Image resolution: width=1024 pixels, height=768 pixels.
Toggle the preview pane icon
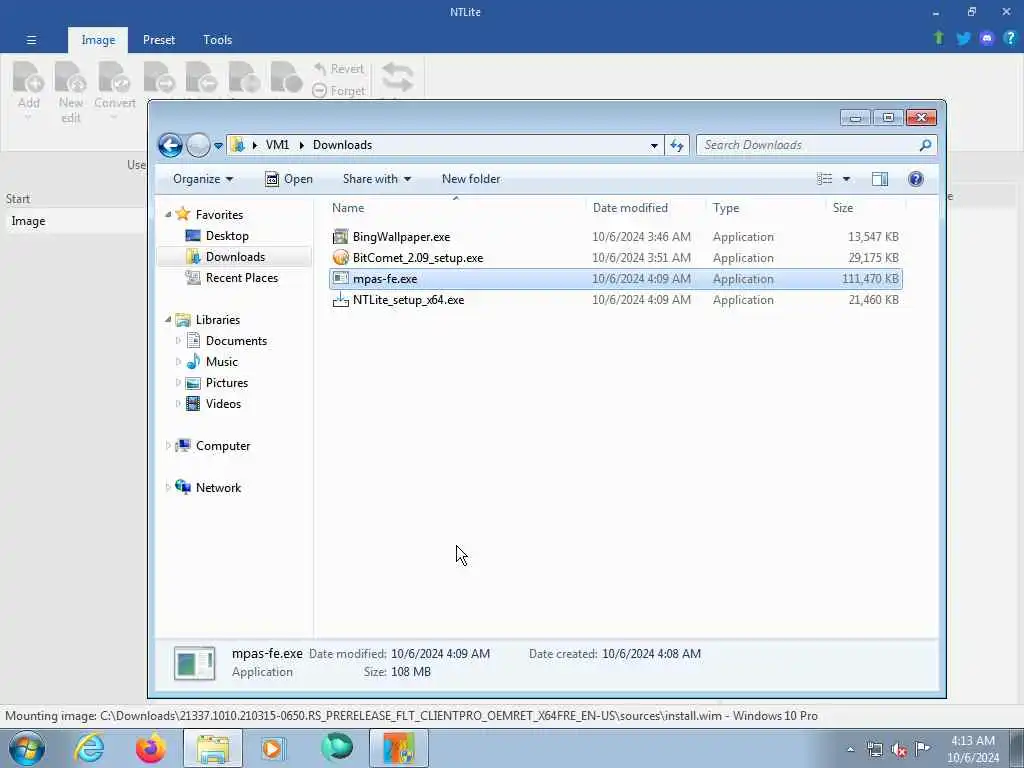click(880, 179)
